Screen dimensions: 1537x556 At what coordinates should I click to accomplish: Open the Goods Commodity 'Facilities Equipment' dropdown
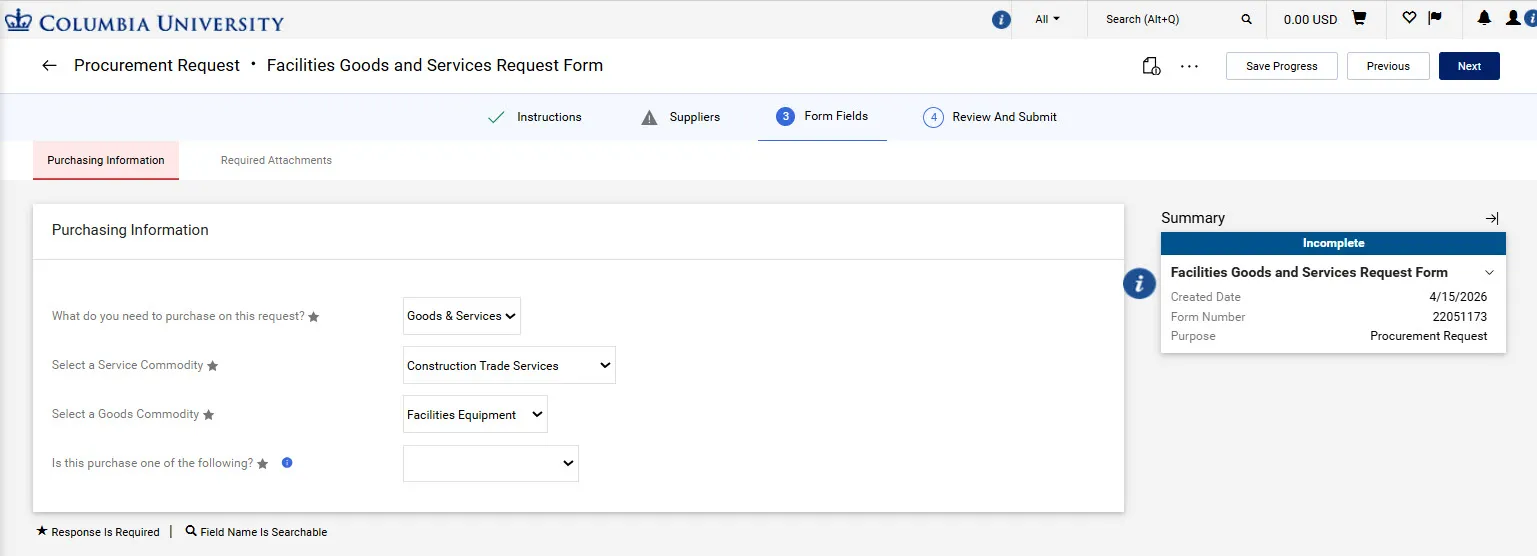pos(475,414)
